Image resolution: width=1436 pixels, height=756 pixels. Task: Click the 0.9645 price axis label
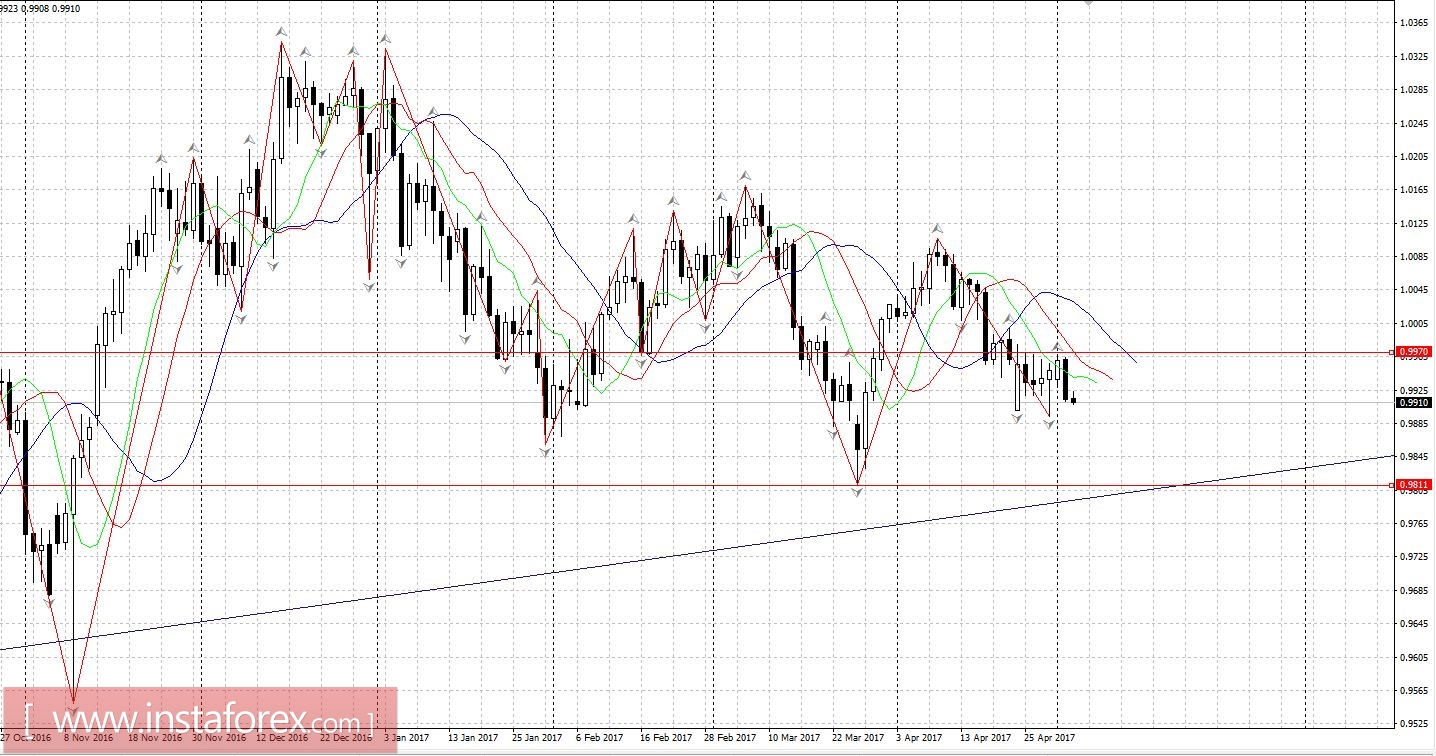pyautogui.click(x=1414, y=624)
